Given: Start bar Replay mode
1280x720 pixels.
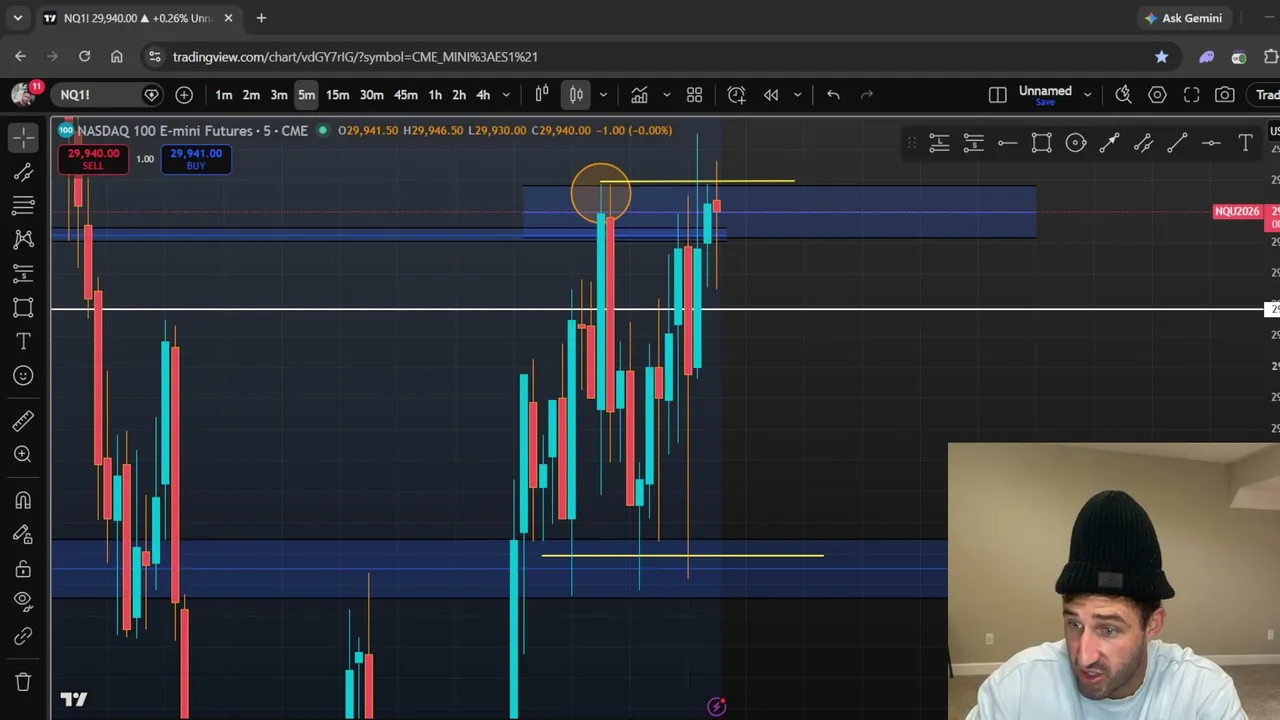Looking at the screenshot, I should tap(771, 95).
